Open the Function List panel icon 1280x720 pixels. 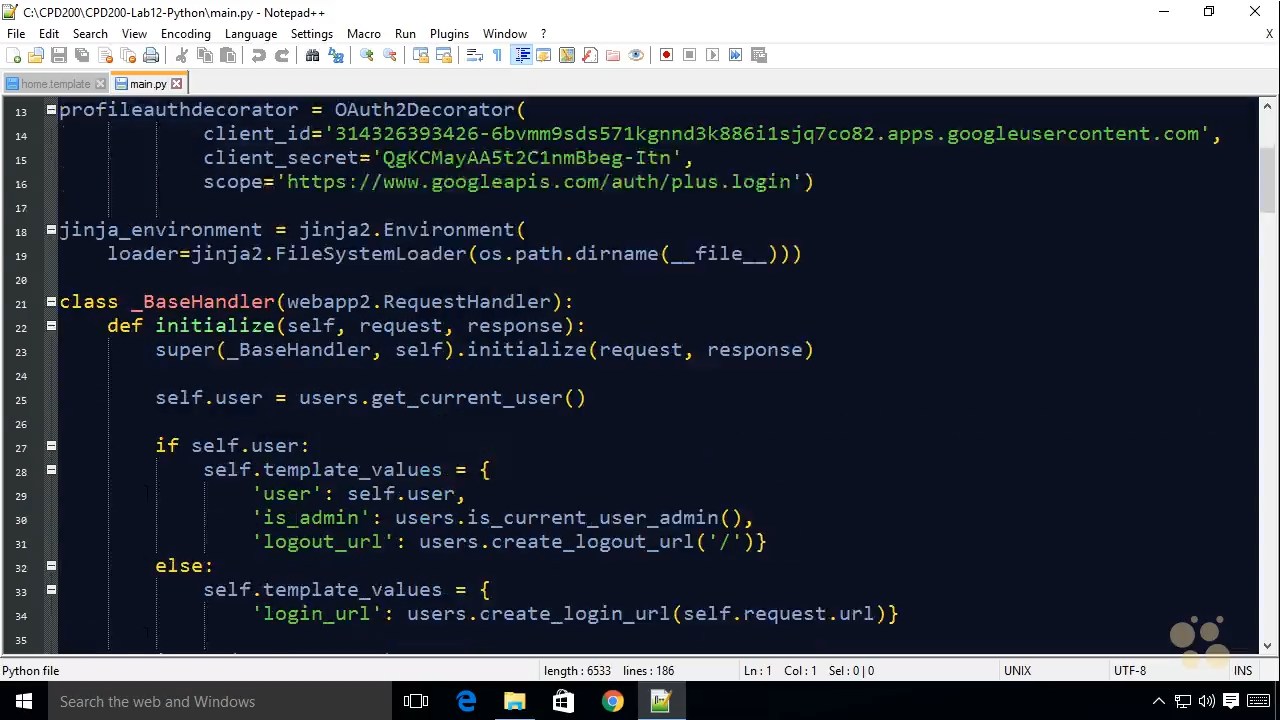(590, 55)
